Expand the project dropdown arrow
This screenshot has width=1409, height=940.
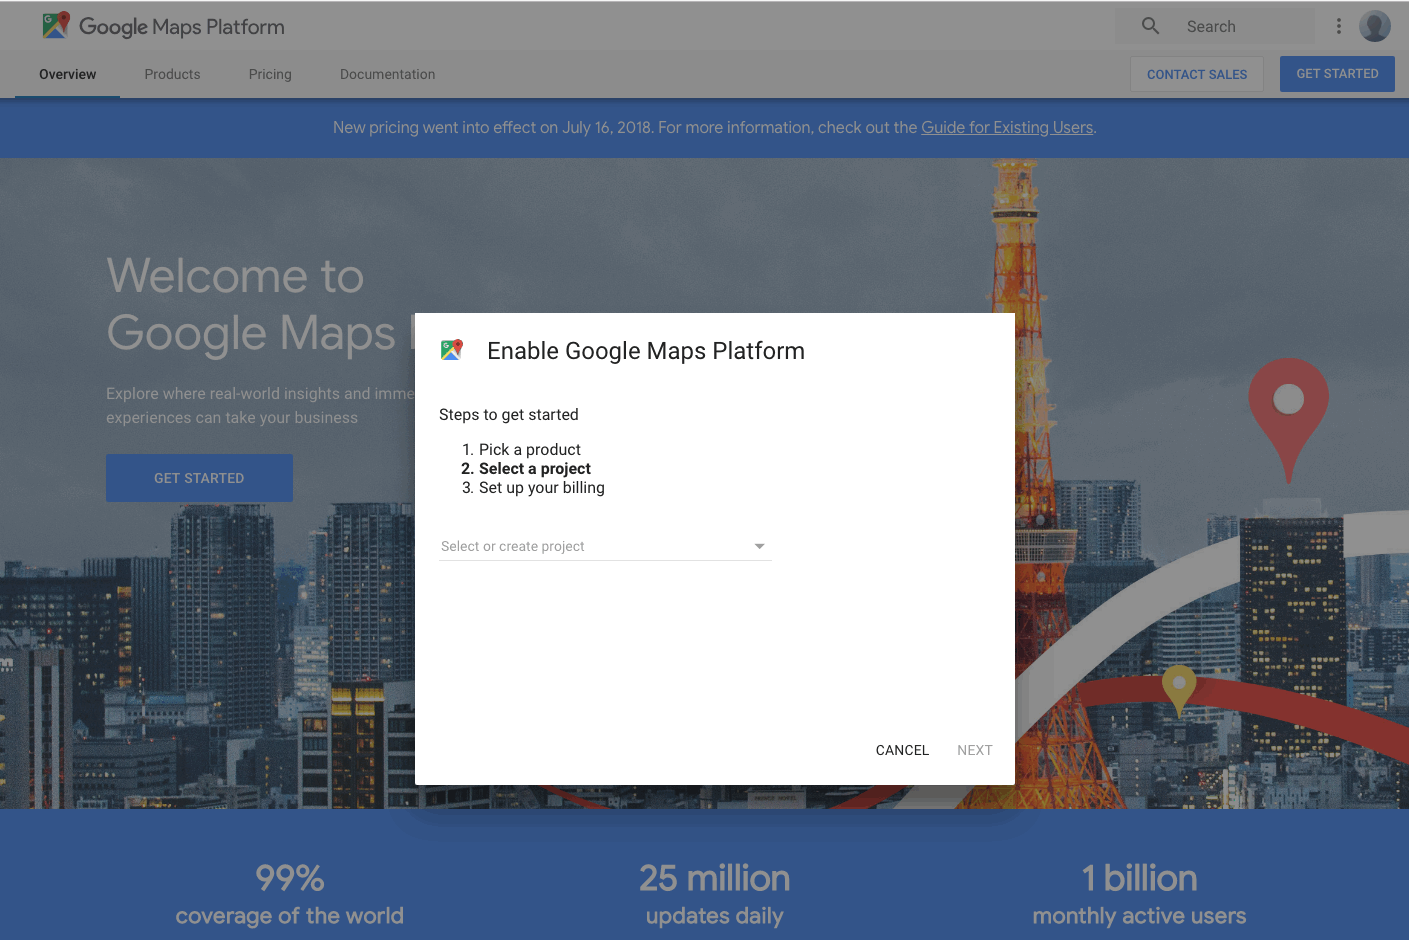point(759,546)
